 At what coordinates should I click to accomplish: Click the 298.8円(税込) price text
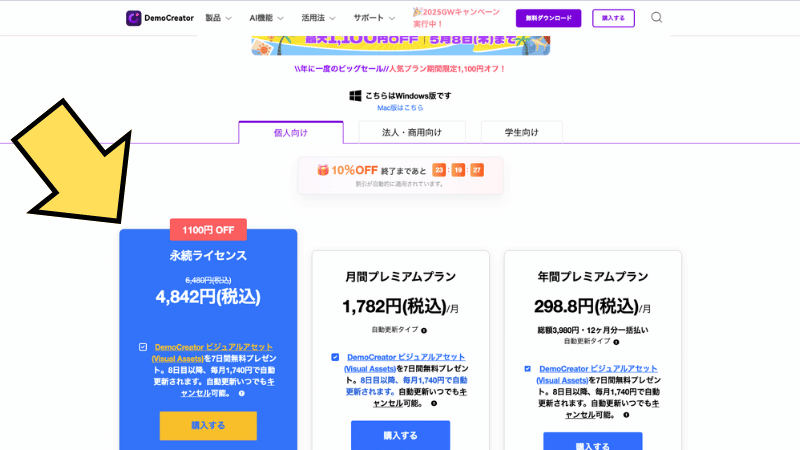coord(586,307)
